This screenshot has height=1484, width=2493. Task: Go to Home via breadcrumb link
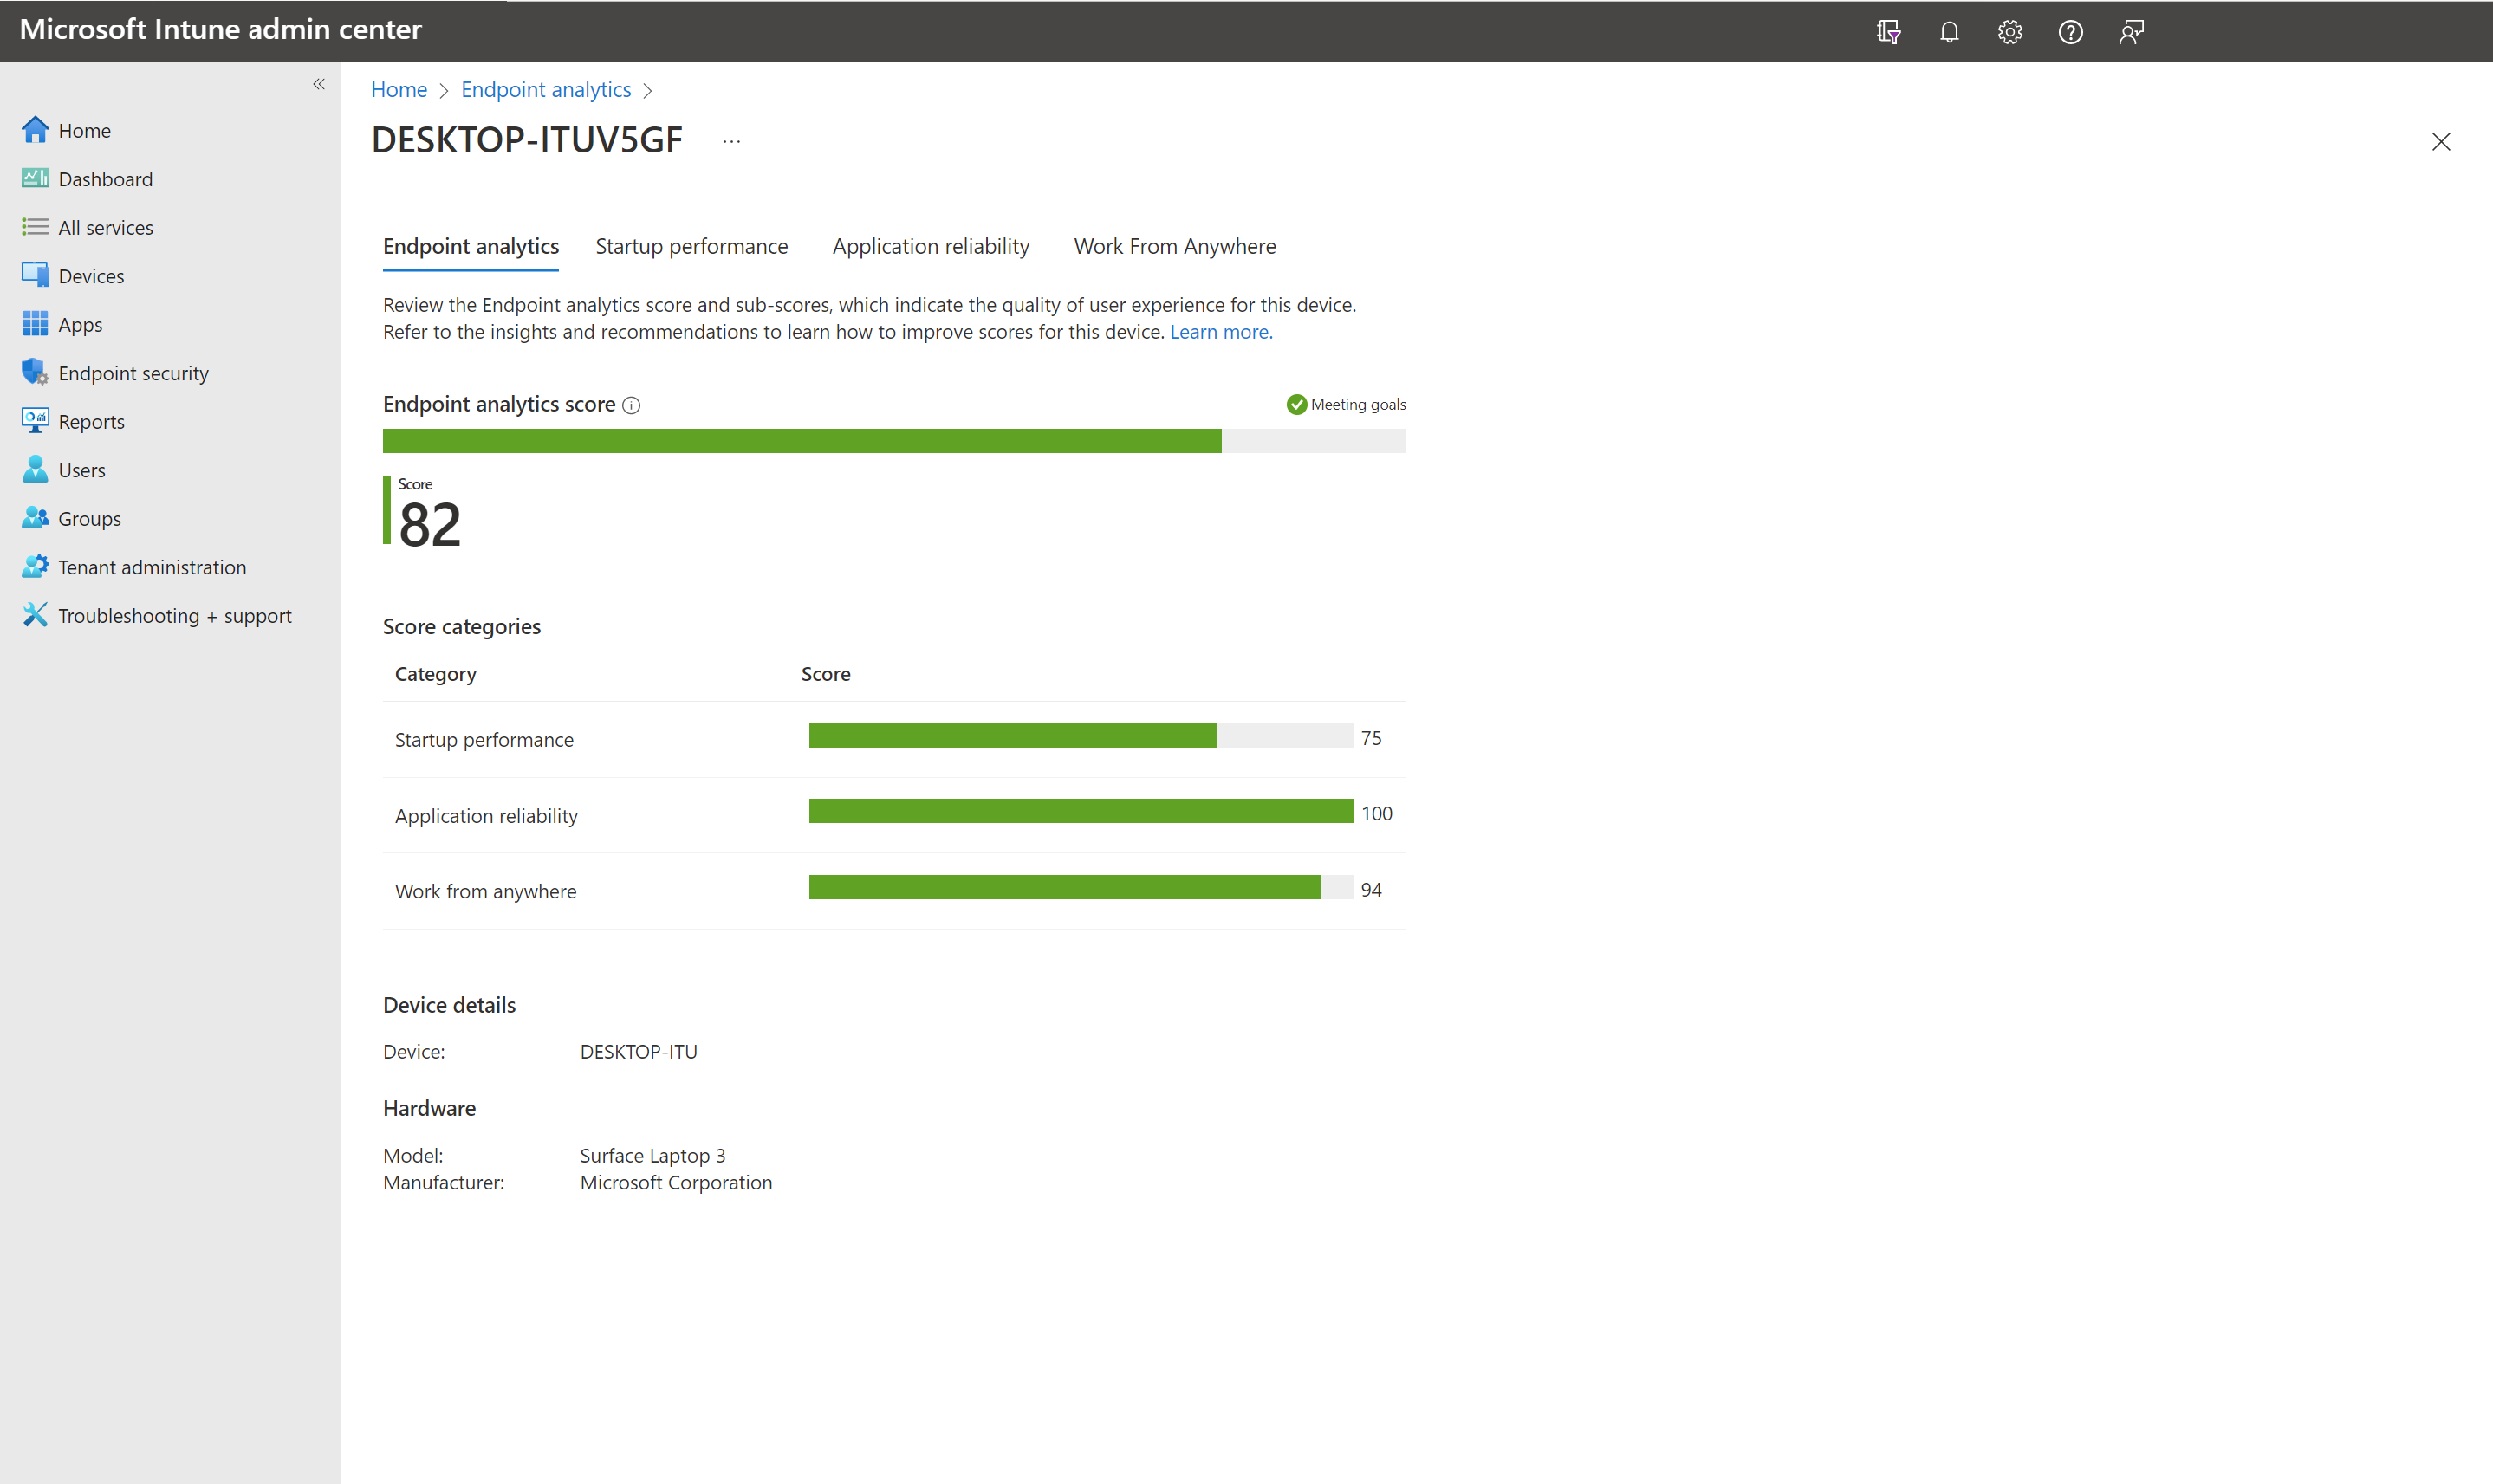pyautogui.click(x=398, y=90)
